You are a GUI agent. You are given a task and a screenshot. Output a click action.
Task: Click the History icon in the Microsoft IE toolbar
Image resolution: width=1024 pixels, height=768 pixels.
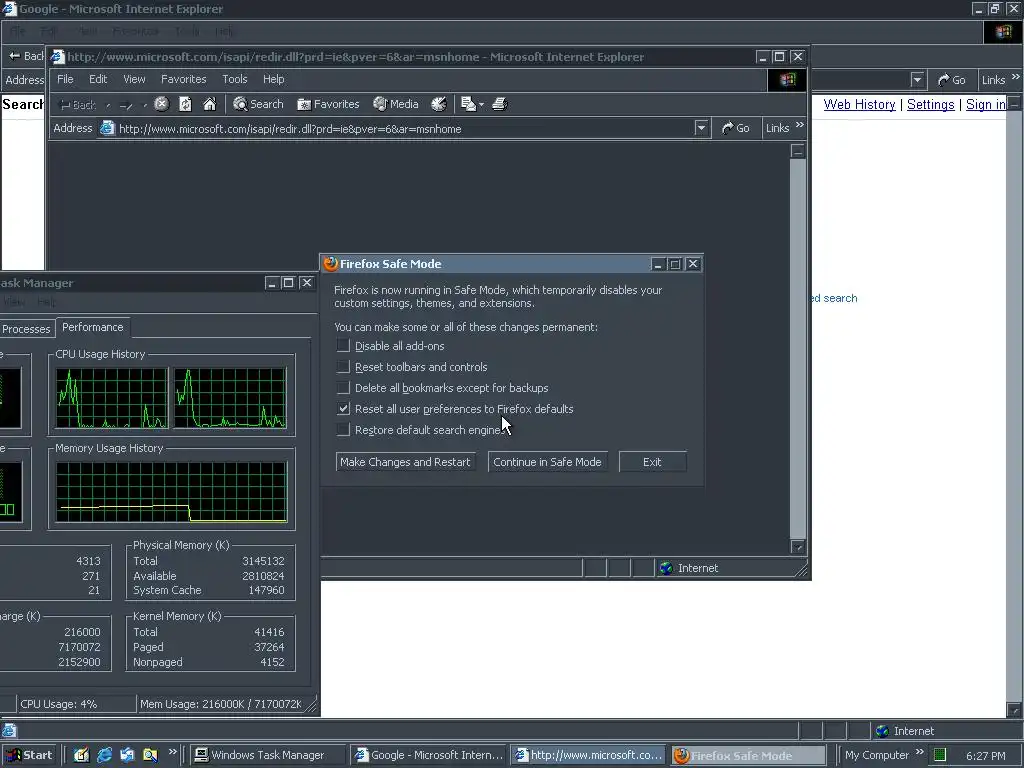pos(439,104)
